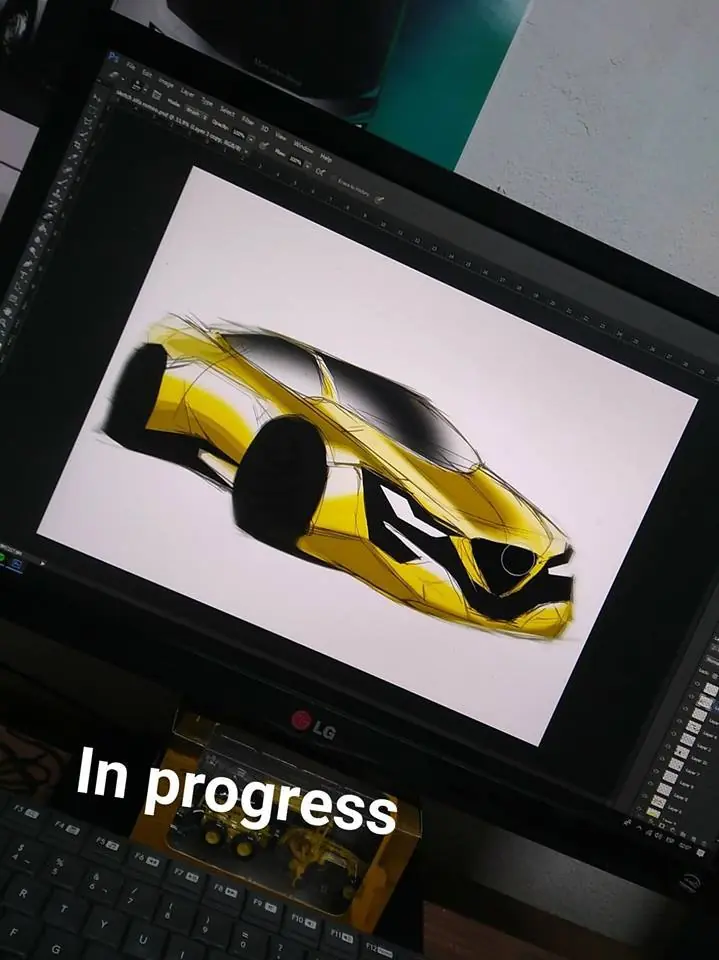Screen dimensions: 719x960
Task: Open the eraser tool preset picker
Action: pos(122,78)
